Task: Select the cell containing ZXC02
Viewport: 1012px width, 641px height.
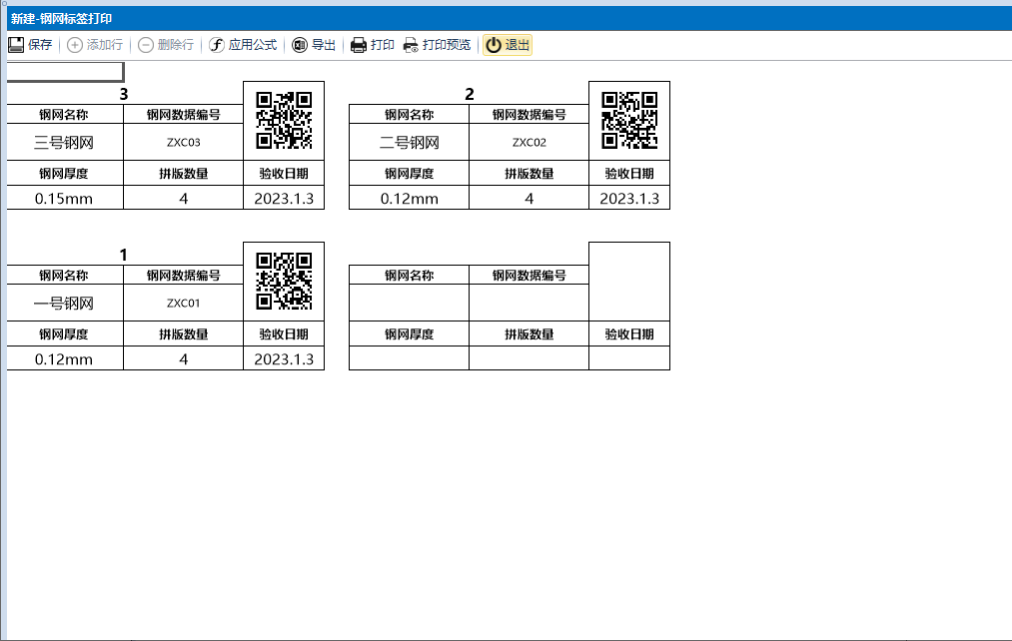Action: (x=529, y=142)
